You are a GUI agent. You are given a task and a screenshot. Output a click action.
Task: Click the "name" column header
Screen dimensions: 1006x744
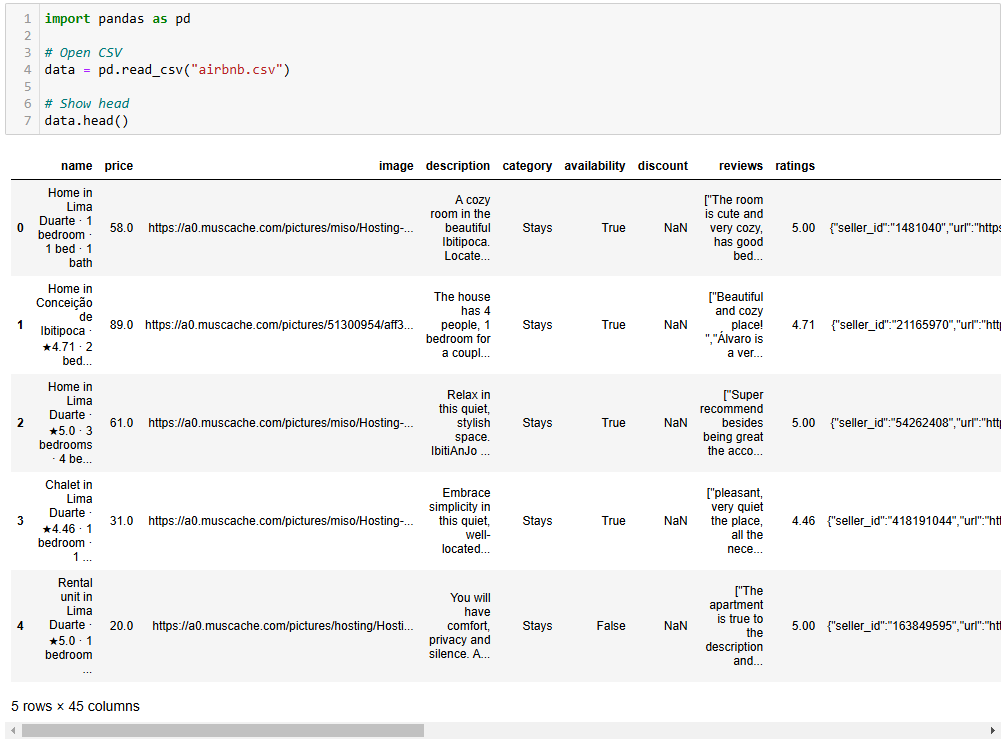pyautogui.click(x=77, y=165)
